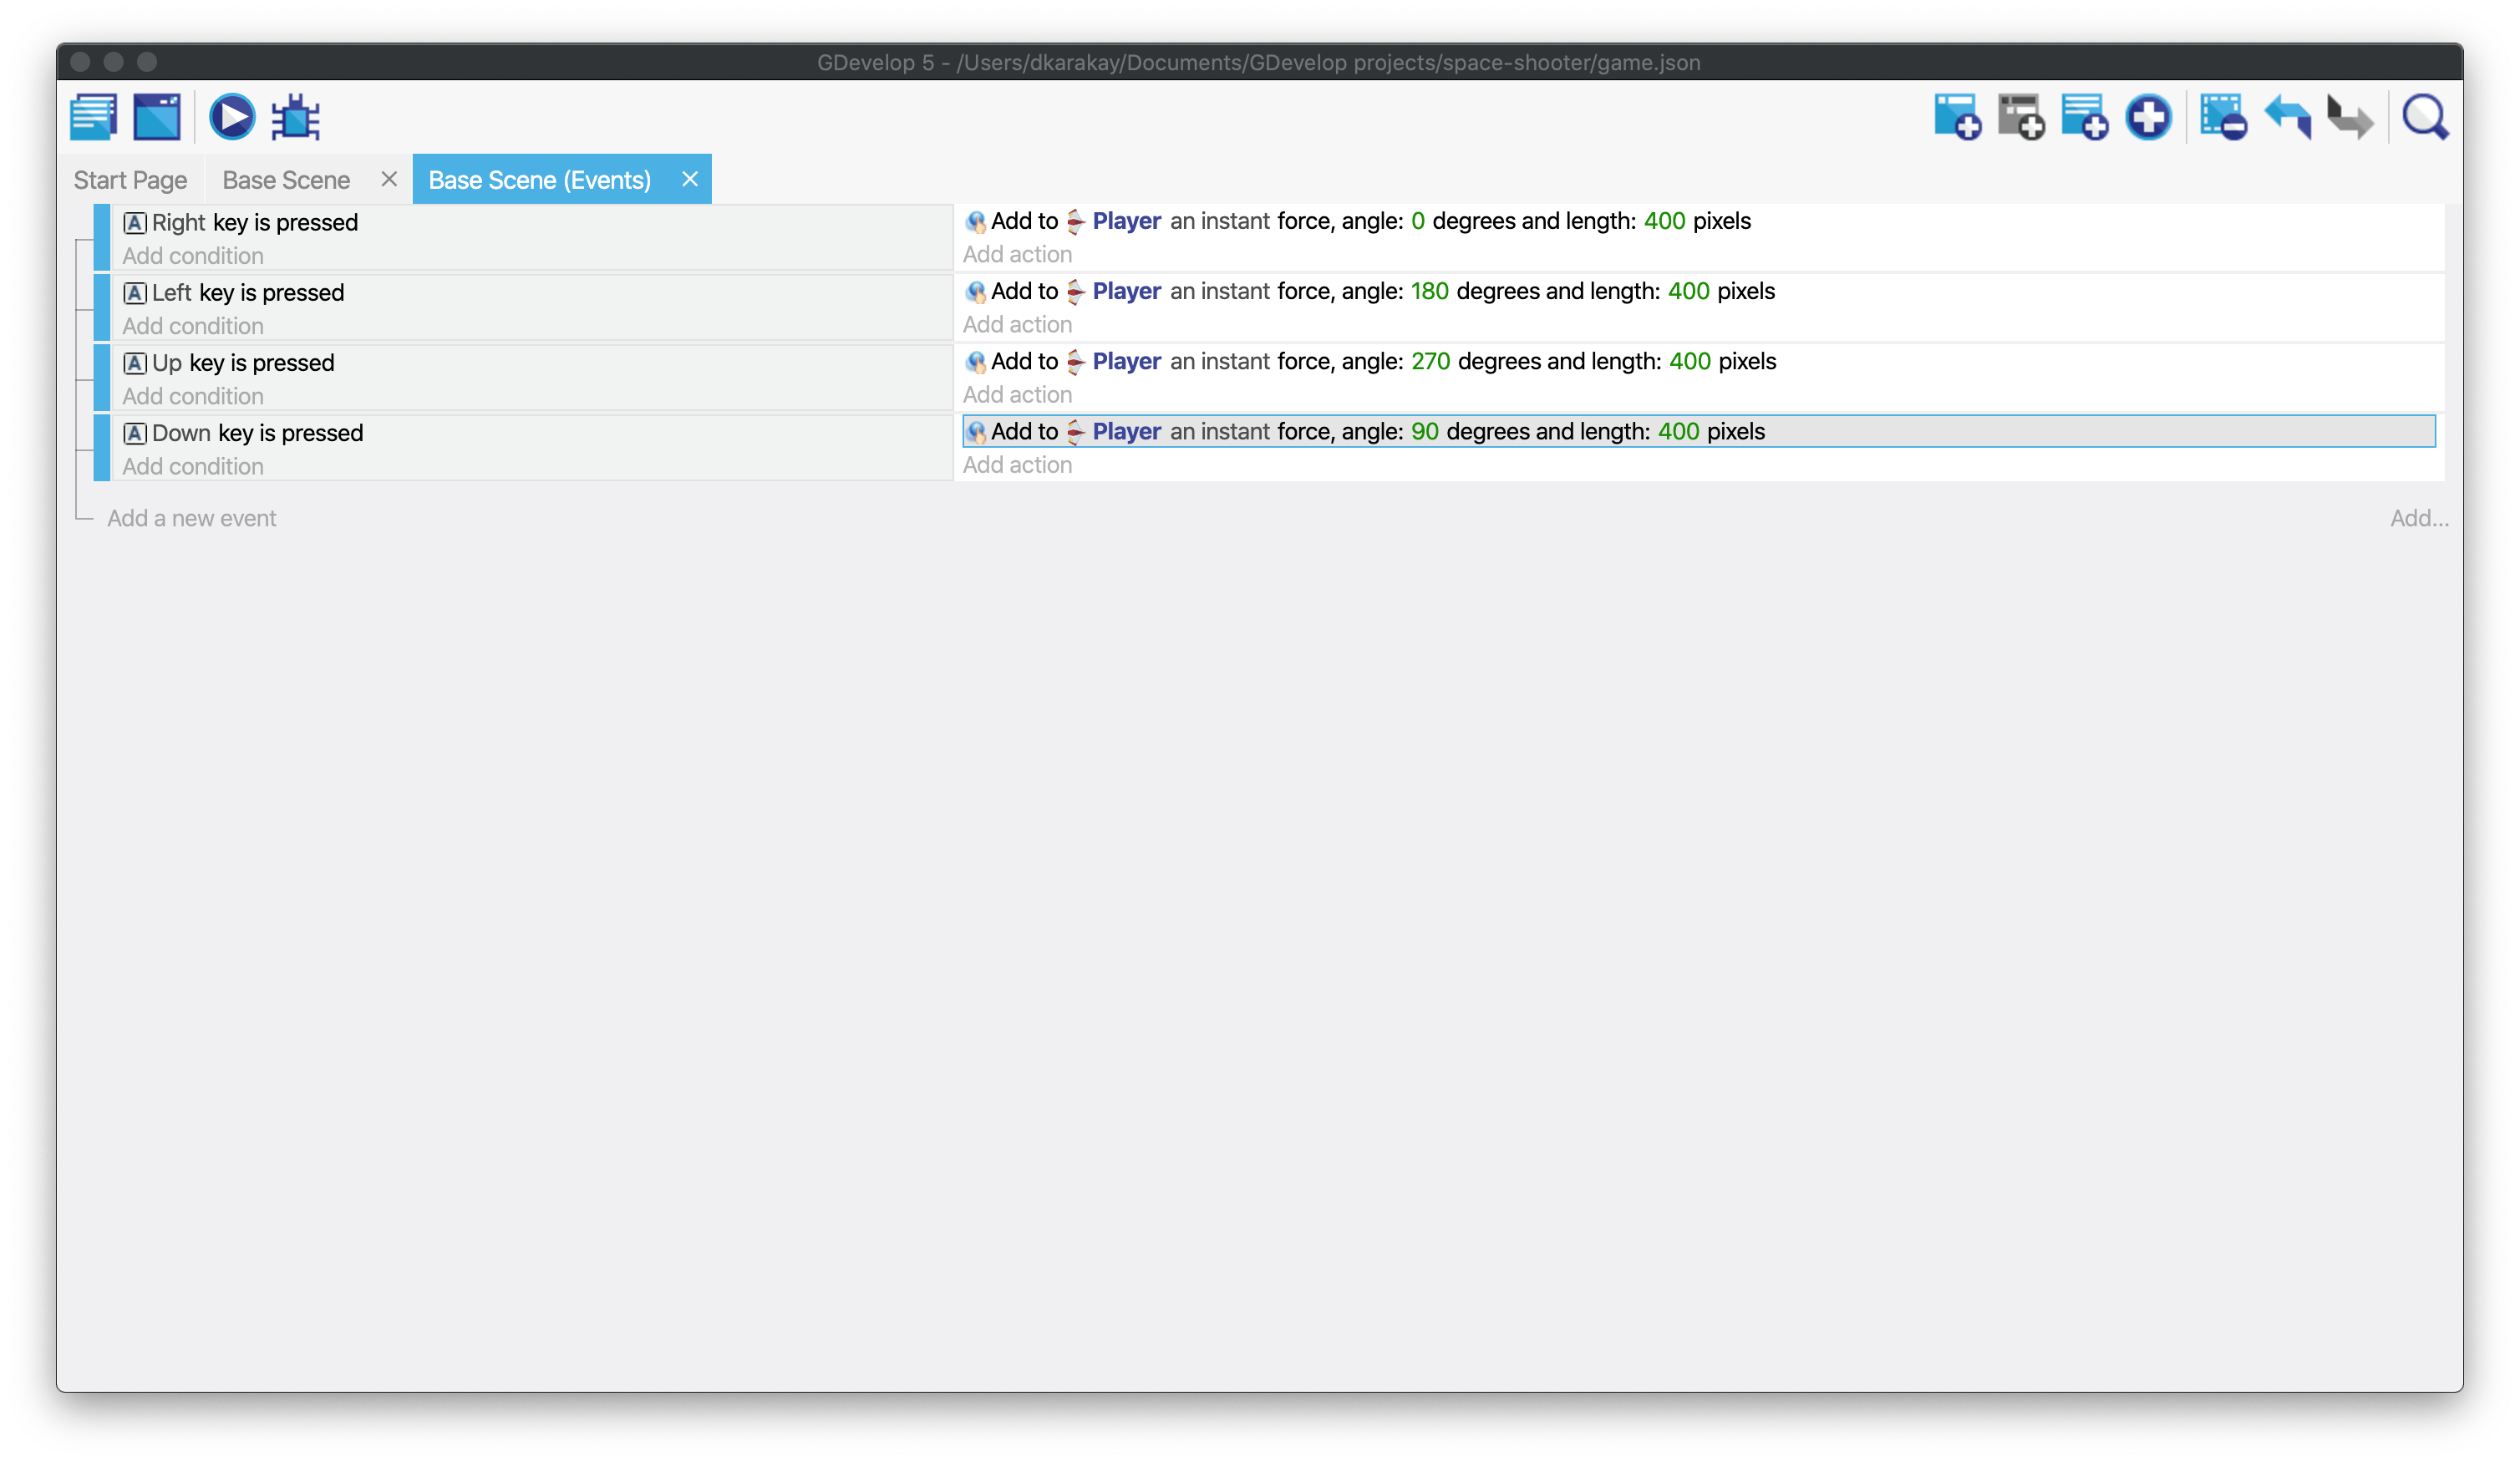The image size is (2520, 1462).
Task: Click 'Add condition' under Right key event
Action: (193, 256)
